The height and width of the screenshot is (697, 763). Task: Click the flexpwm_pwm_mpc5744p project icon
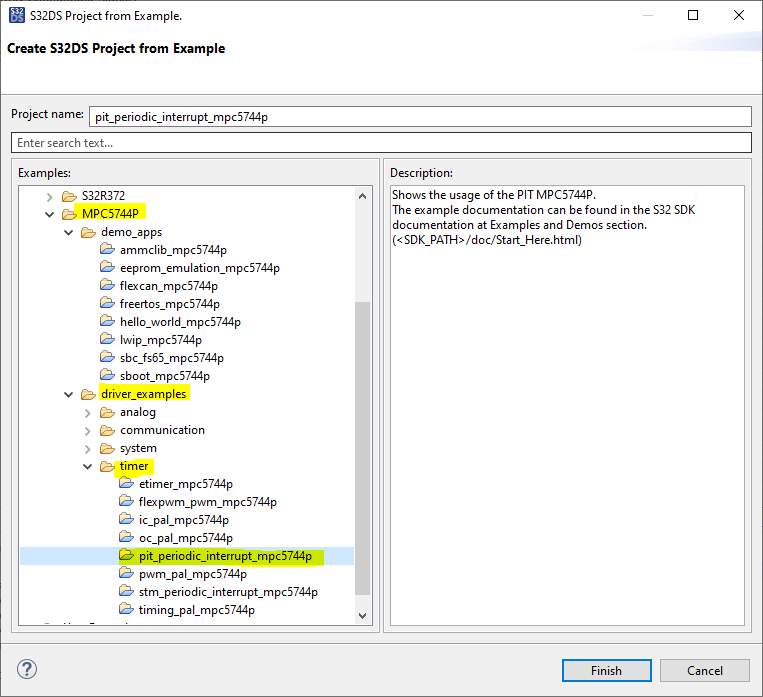(126, 501)
